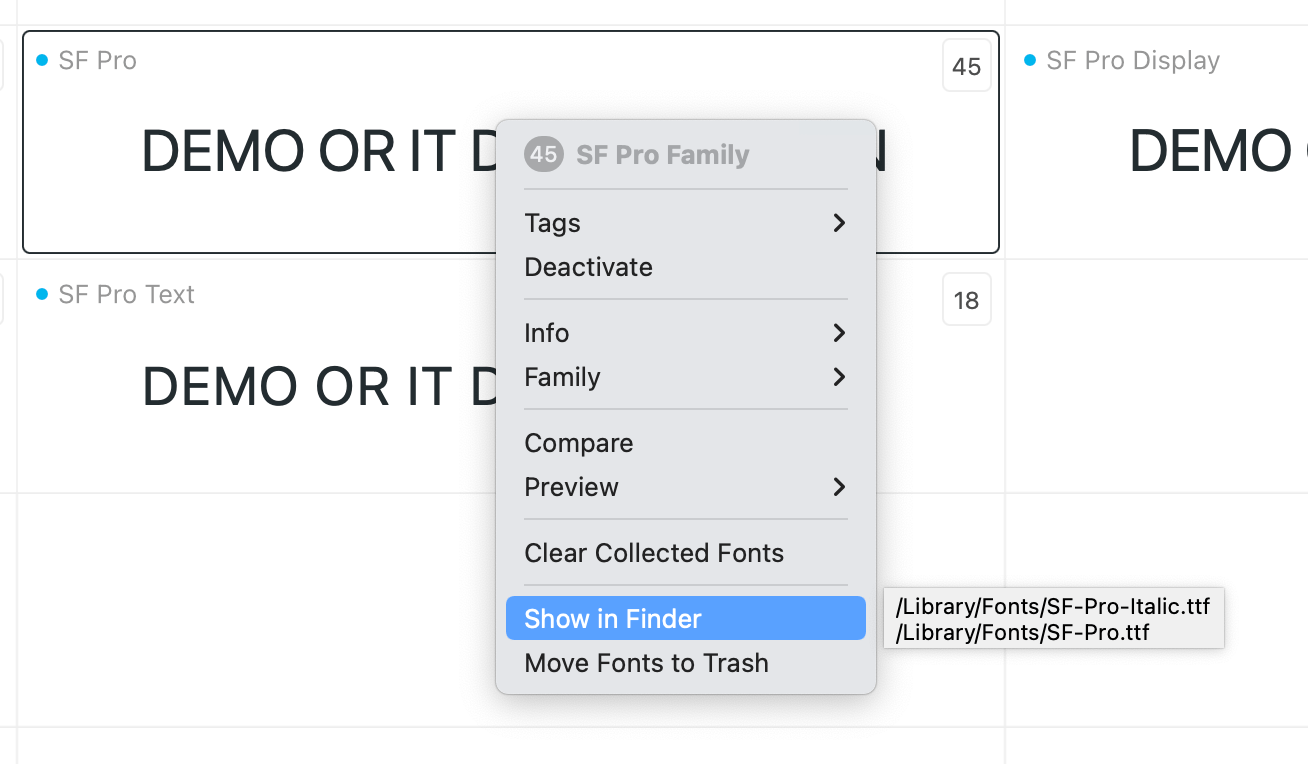
Task: Toggle the activation dot for SF Pro Display
Action: (1030, 61)
